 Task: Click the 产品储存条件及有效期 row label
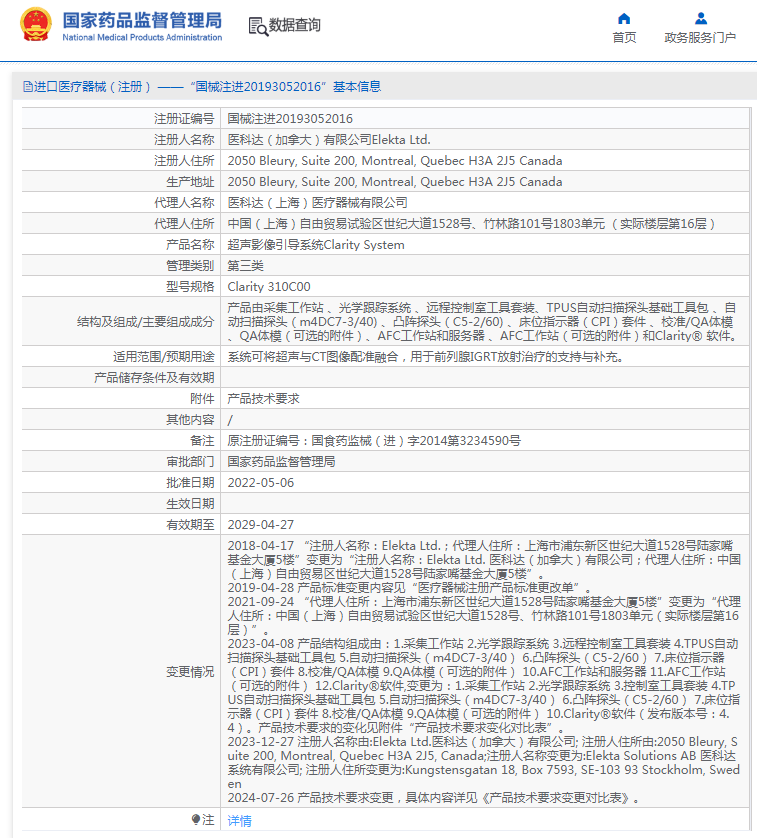click(x=154, y=378)
